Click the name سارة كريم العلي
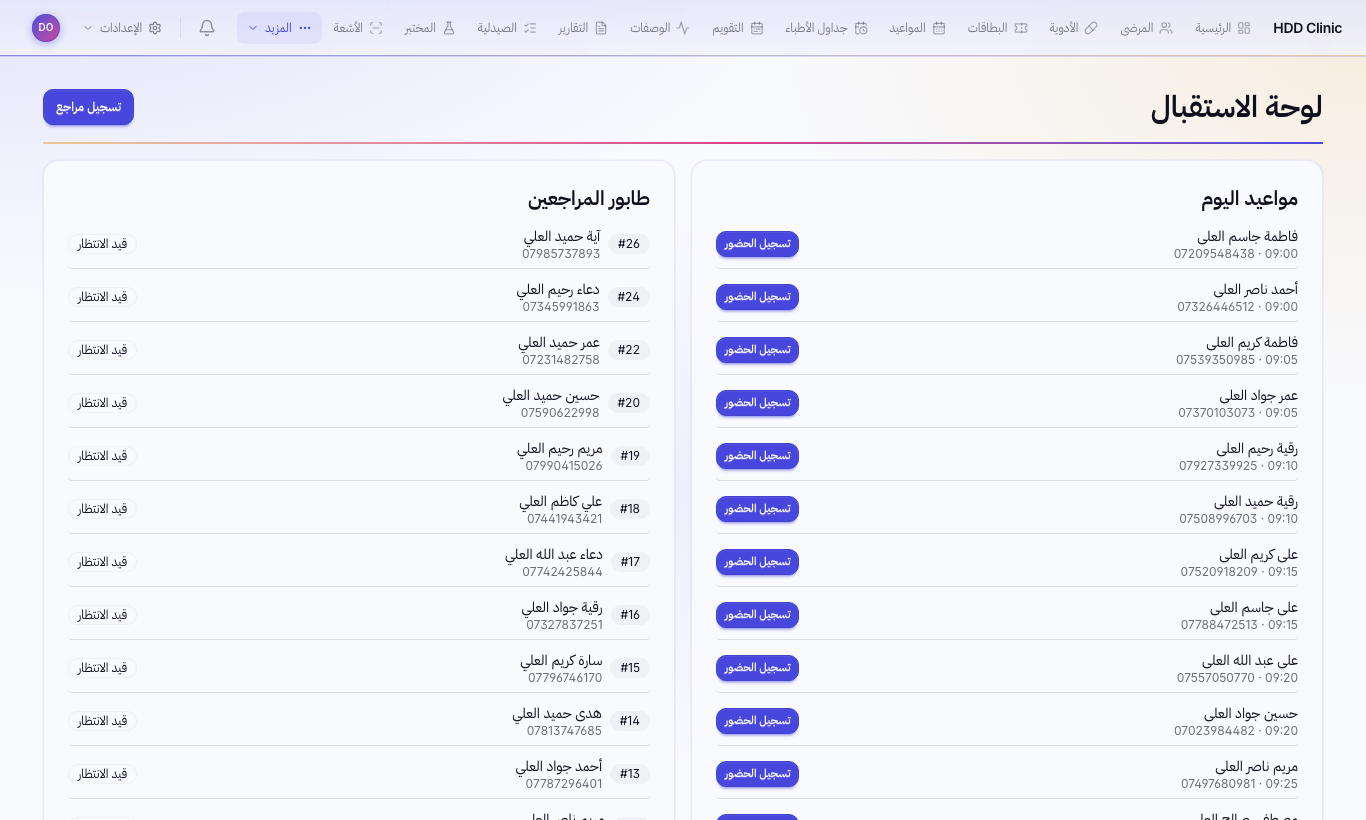1366x820 pixels. tap(561, 661)
